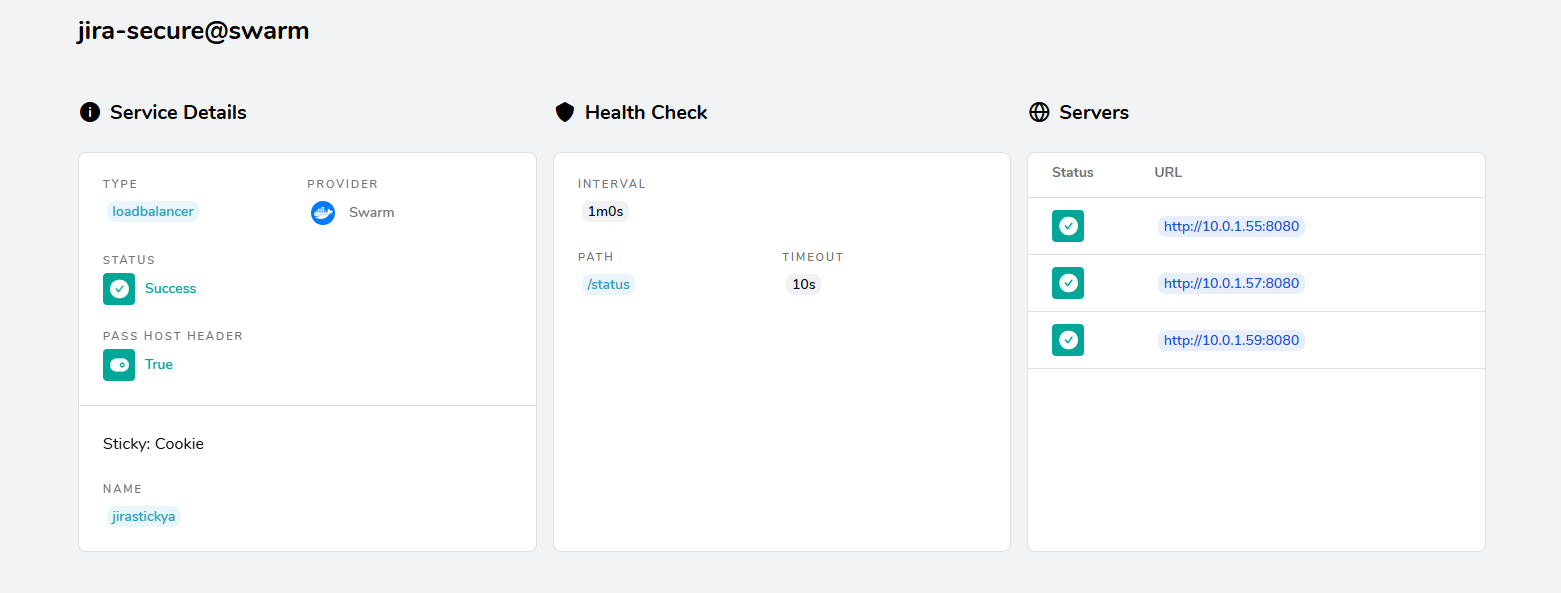
Task: Open server URL http://10.0.1.57:8080
Action: tap(1231, 283)
